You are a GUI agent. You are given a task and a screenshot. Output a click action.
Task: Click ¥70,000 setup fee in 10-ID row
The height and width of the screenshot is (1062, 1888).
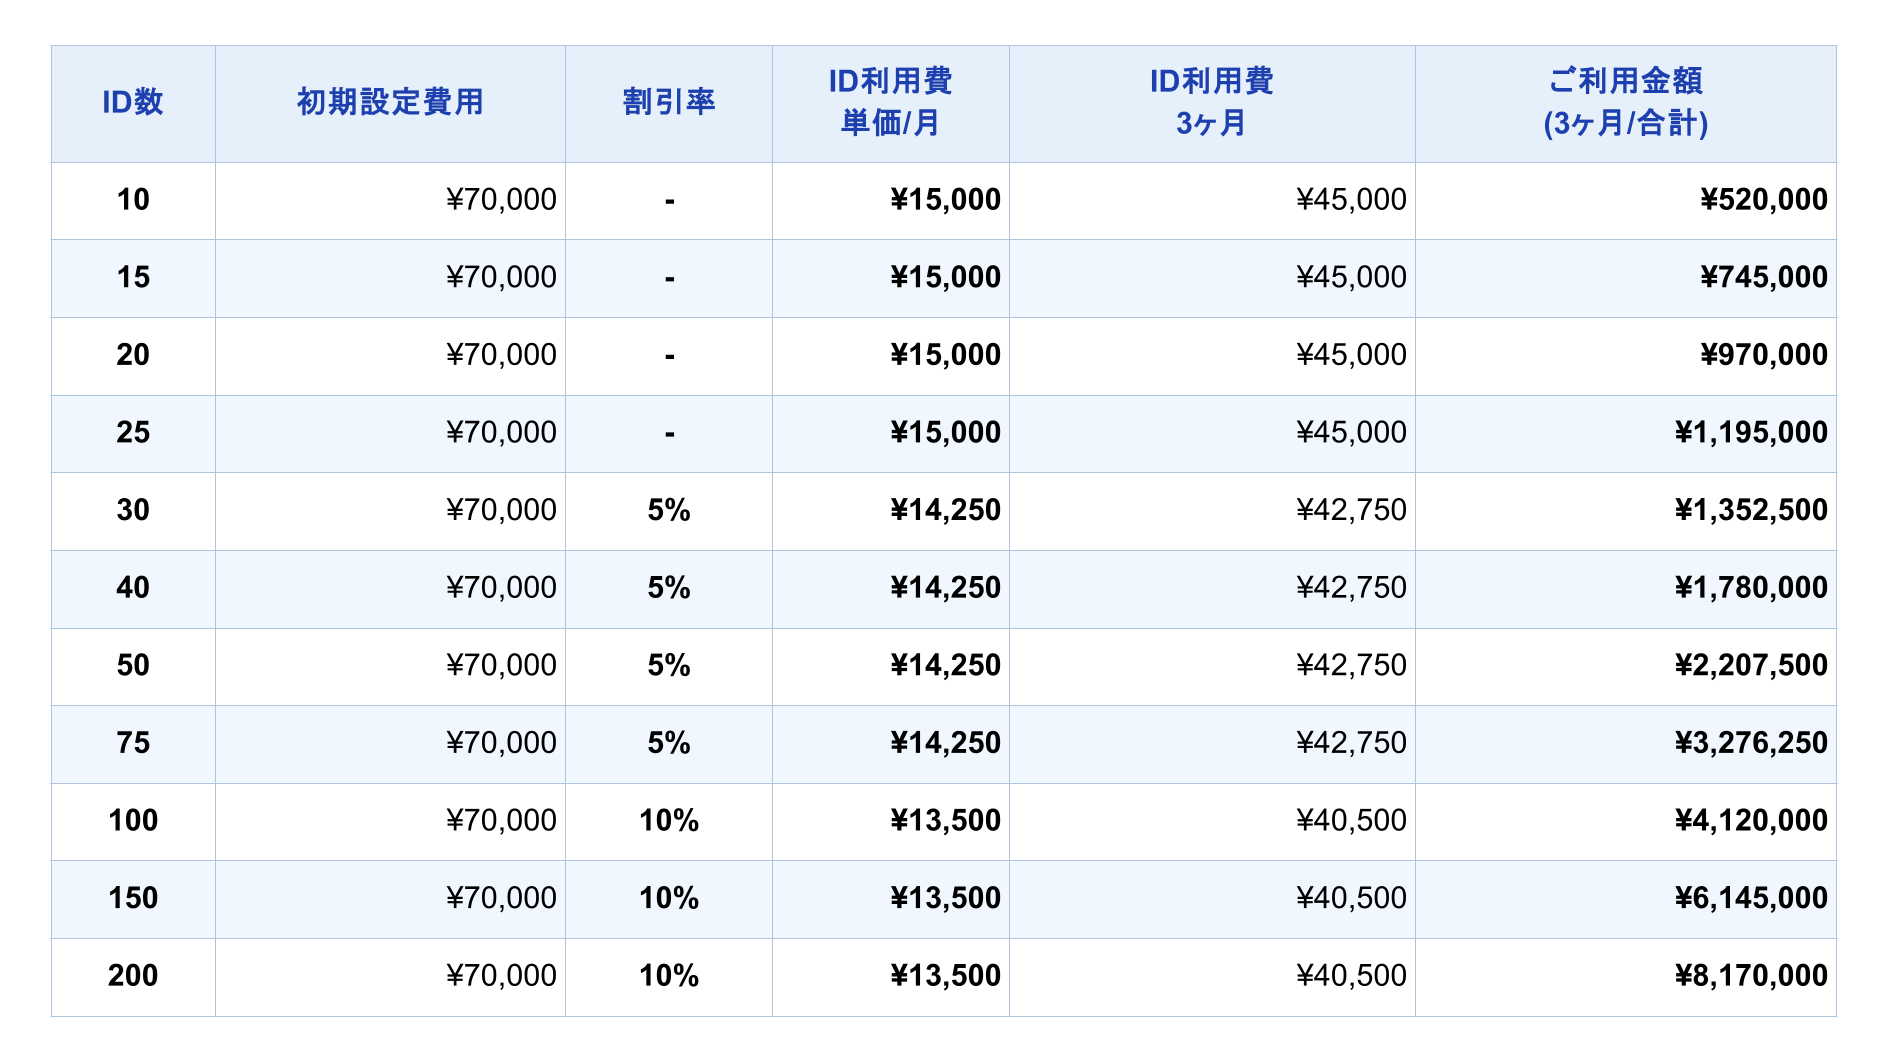(501, 200)
